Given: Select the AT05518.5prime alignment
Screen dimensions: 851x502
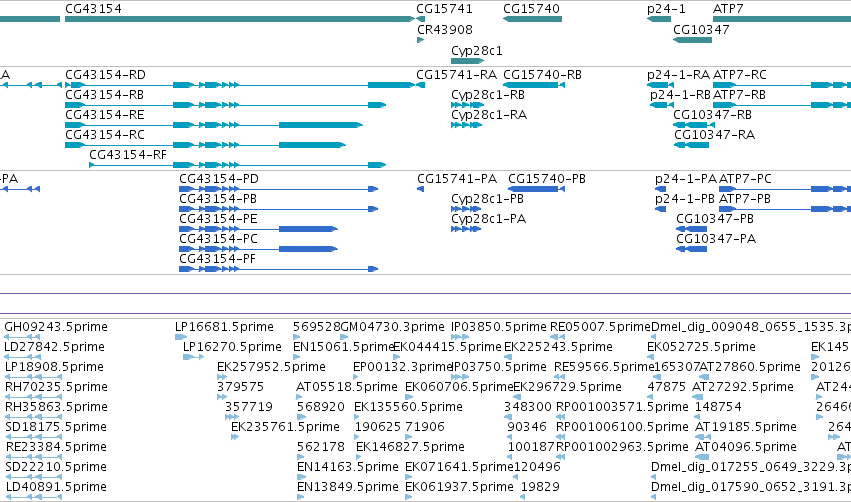Looking at the screenshot, I should tap(299, 397).
